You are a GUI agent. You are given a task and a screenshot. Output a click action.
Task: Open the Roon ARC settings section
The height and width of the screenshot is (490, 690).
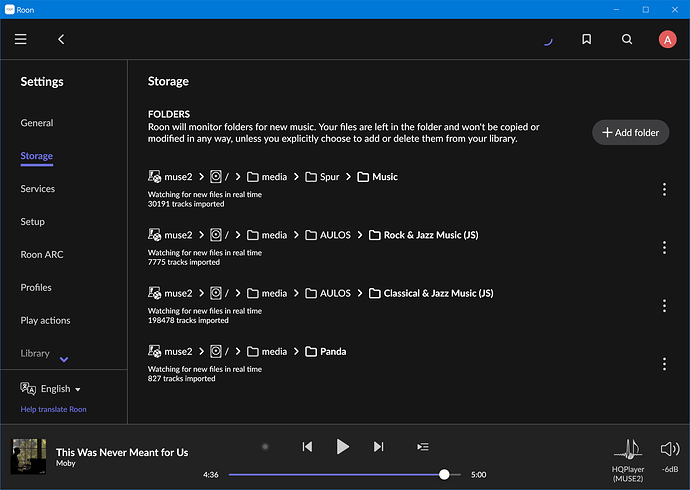point(41,255)
